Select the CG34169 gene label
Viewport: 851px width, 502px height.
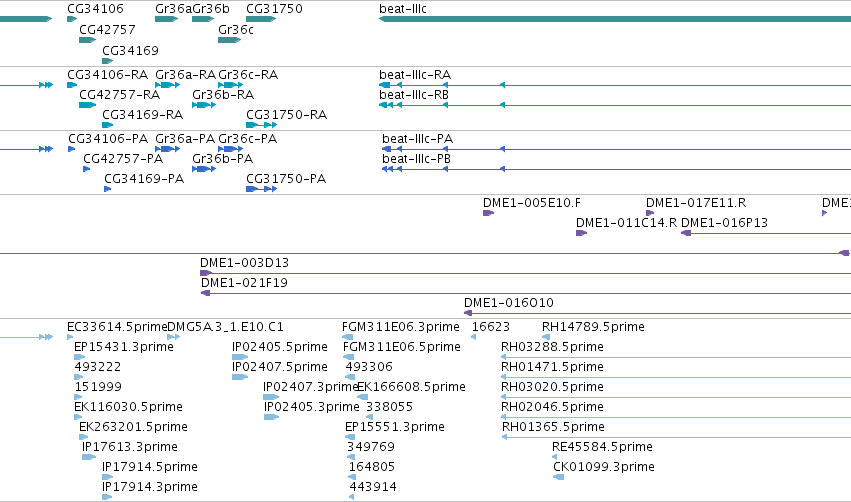(x=130, y=50)
